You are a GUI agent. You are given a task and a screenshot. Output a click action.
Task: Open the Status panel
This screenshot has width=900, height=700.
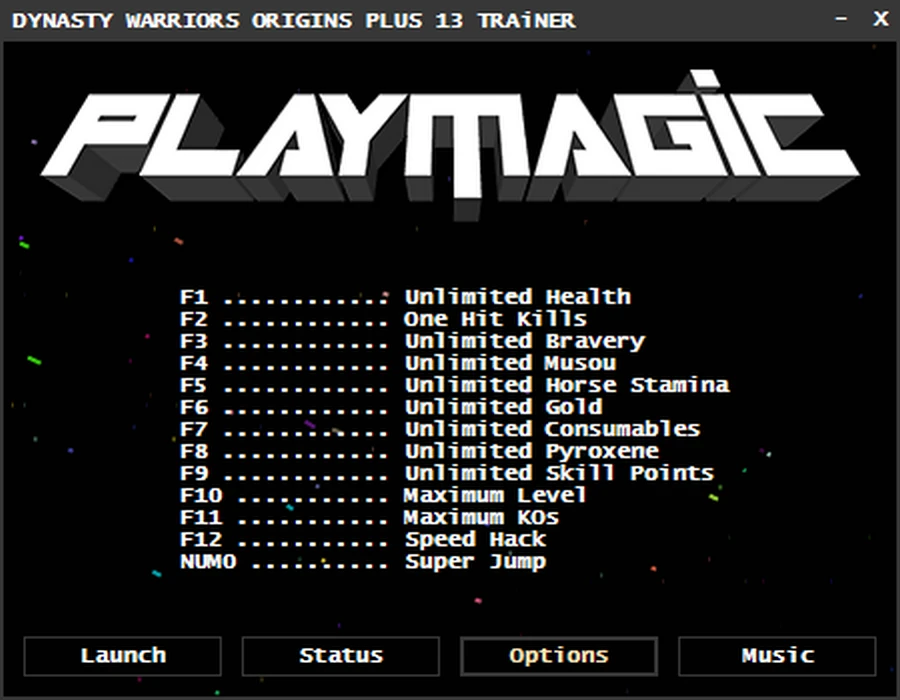coord(340,656)
